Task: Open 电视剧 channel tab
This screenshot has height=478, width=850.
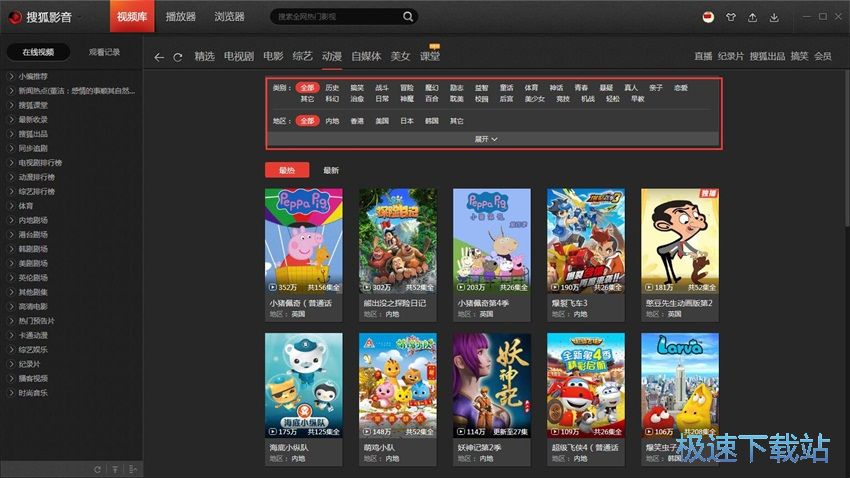Action: tap(239, 56)
